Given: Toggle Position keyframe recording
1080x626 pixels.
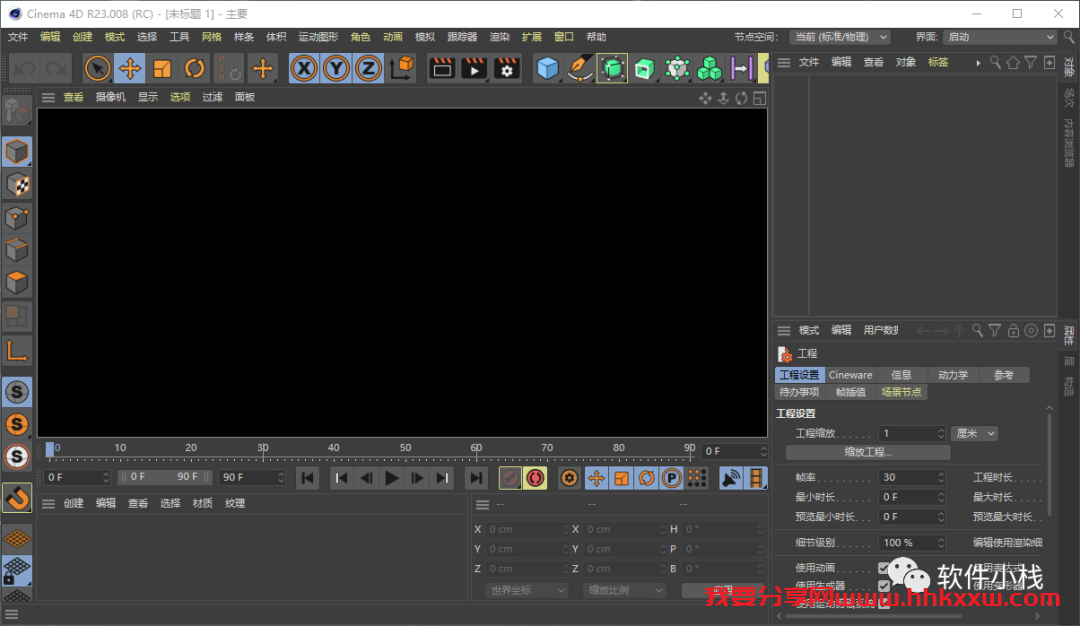Looking at the screenshot, I should click(x=596, y=478).
